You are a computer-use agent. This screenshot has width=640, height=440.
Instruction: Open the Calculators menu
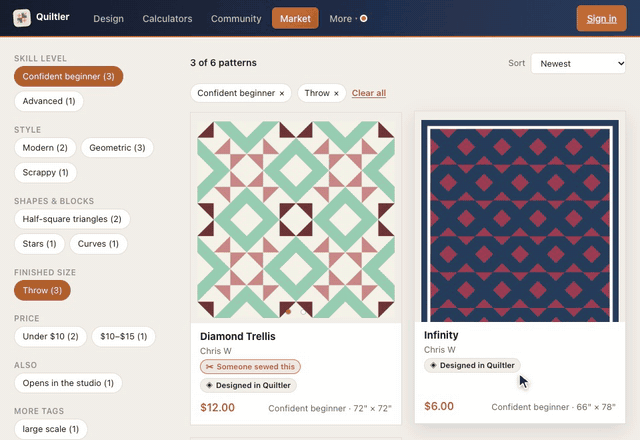(167, 18)
